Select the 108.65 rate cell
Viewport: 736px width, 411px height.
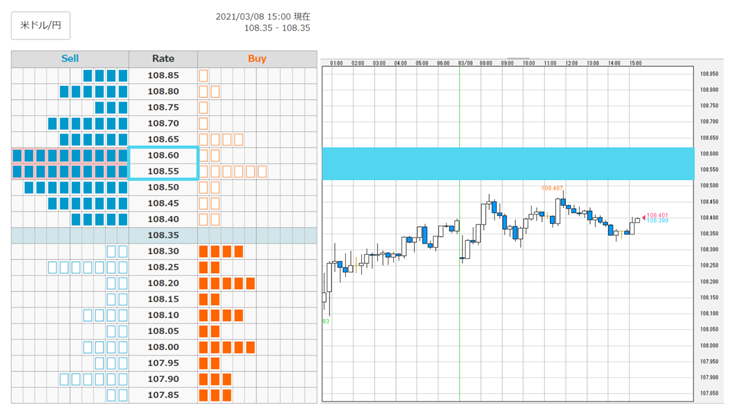coord(163,139)
